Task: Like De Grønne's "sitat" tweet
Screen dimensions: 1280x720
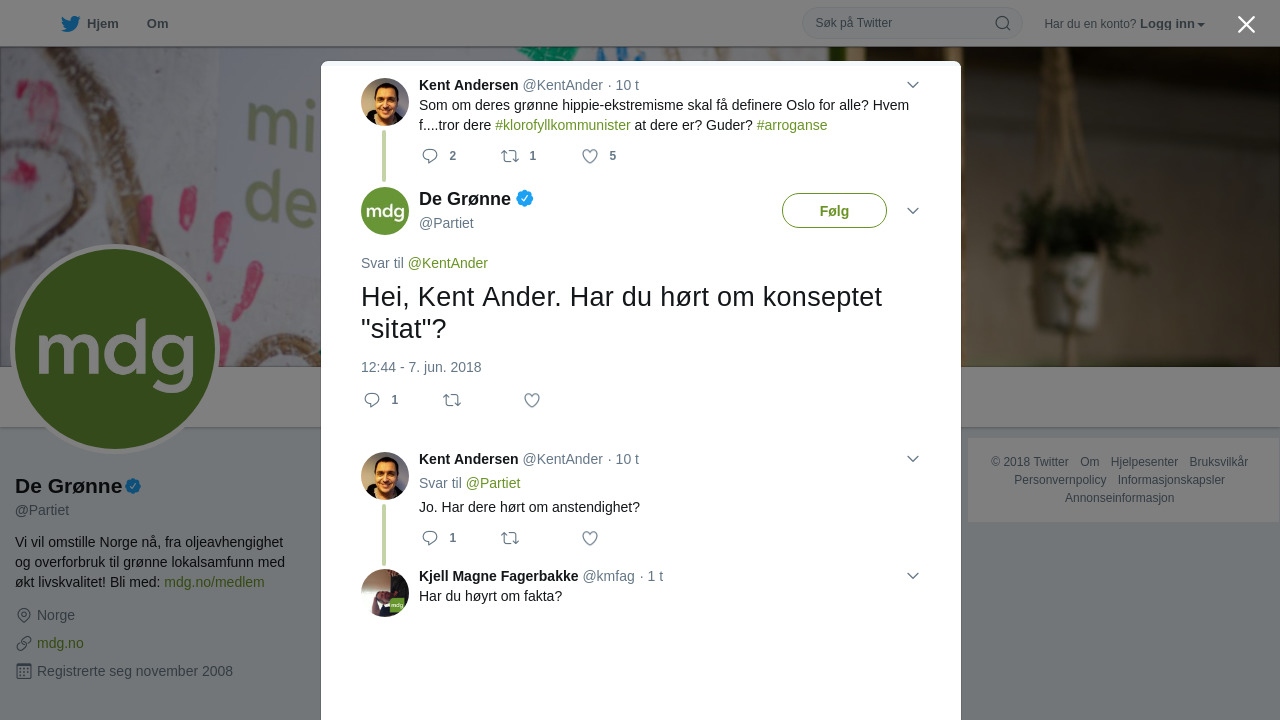Action: 532,400
